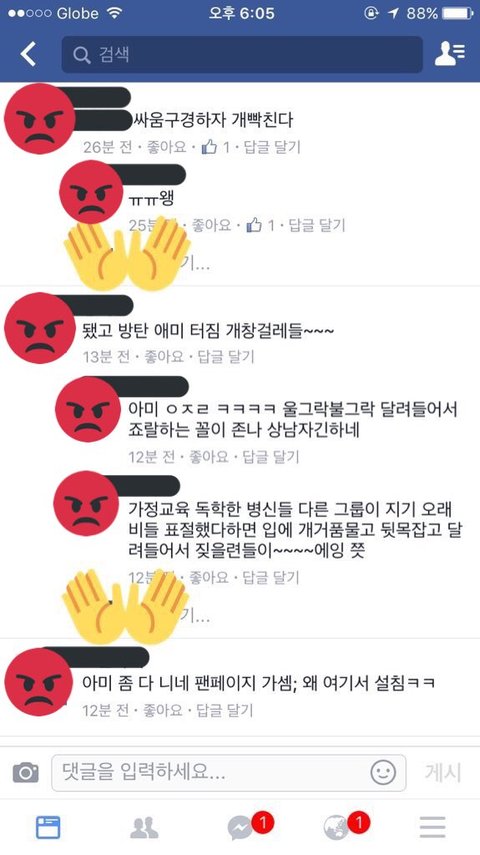Open the Friends tab at bottom
Viewport: 480px width, 855px height.
tap(144, 827)
